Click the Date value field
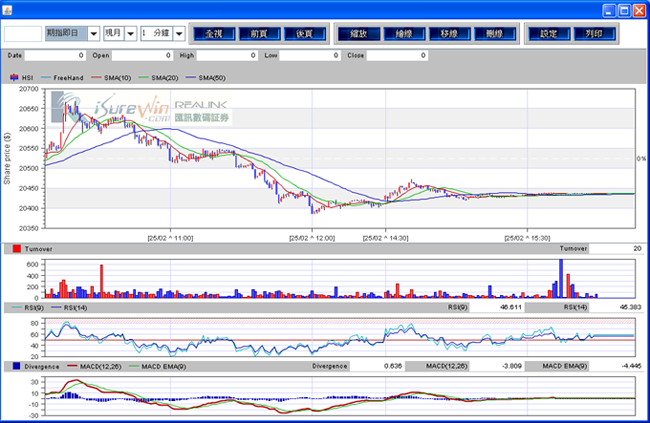 (x=55, y=55)
